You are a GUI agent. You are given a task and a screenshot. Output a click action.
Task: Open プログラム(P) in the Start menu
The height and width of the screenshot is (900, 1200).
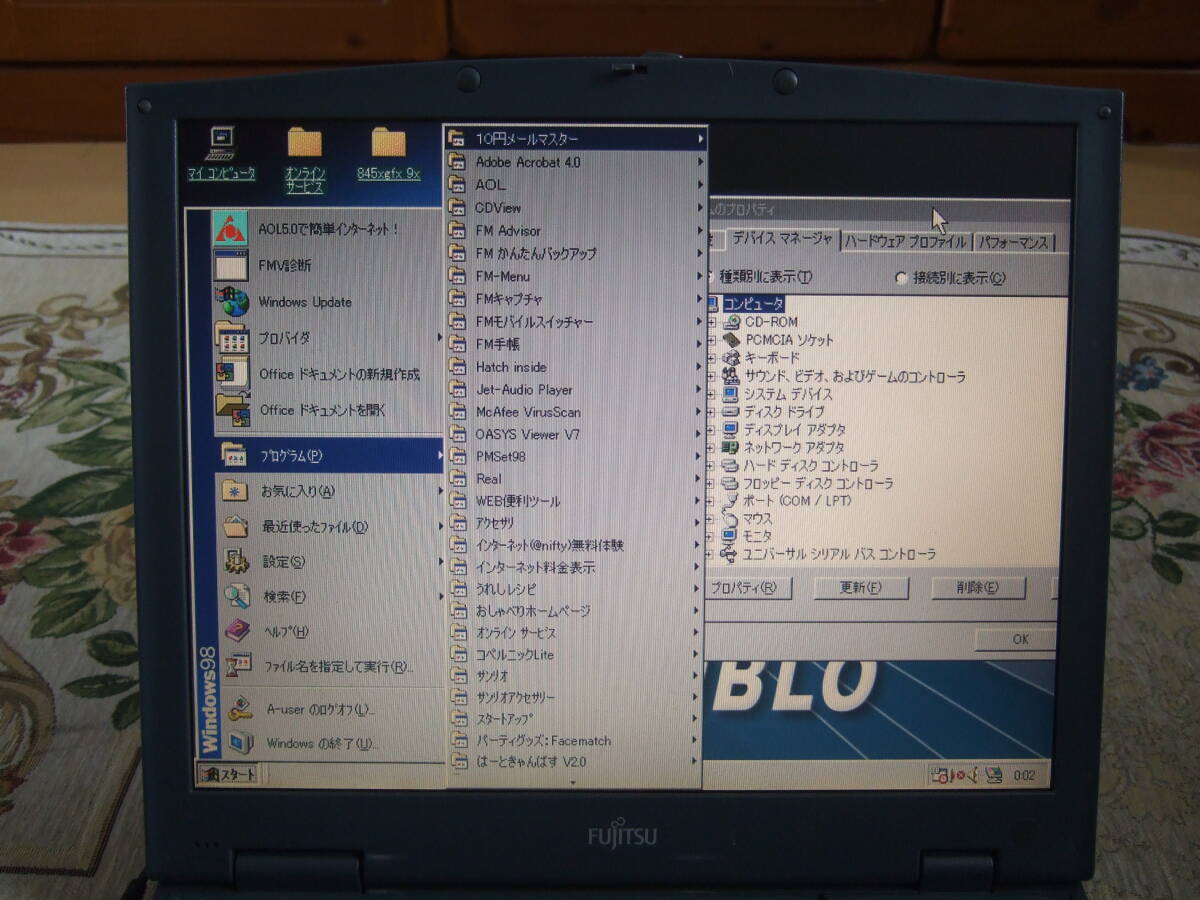(327, 456)
